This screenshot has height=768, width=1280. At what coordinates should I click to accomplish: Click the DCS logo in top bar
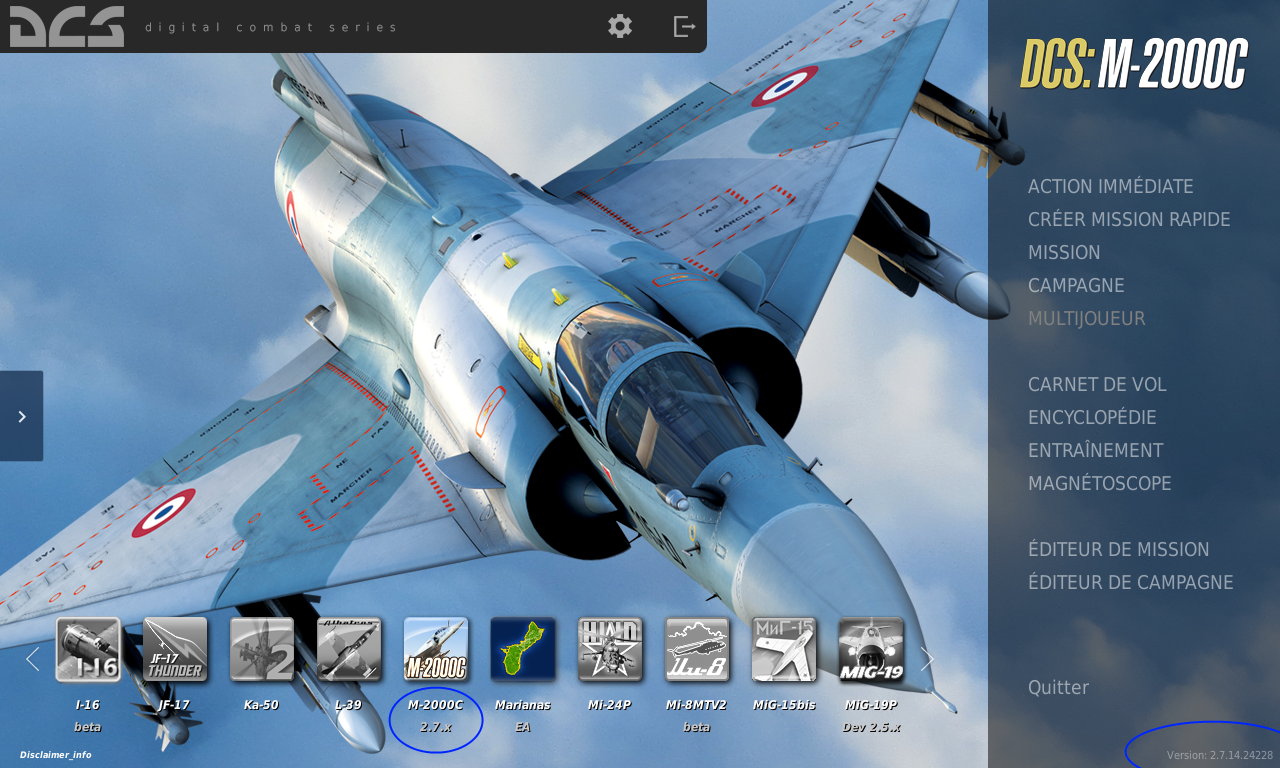[67, 26]
